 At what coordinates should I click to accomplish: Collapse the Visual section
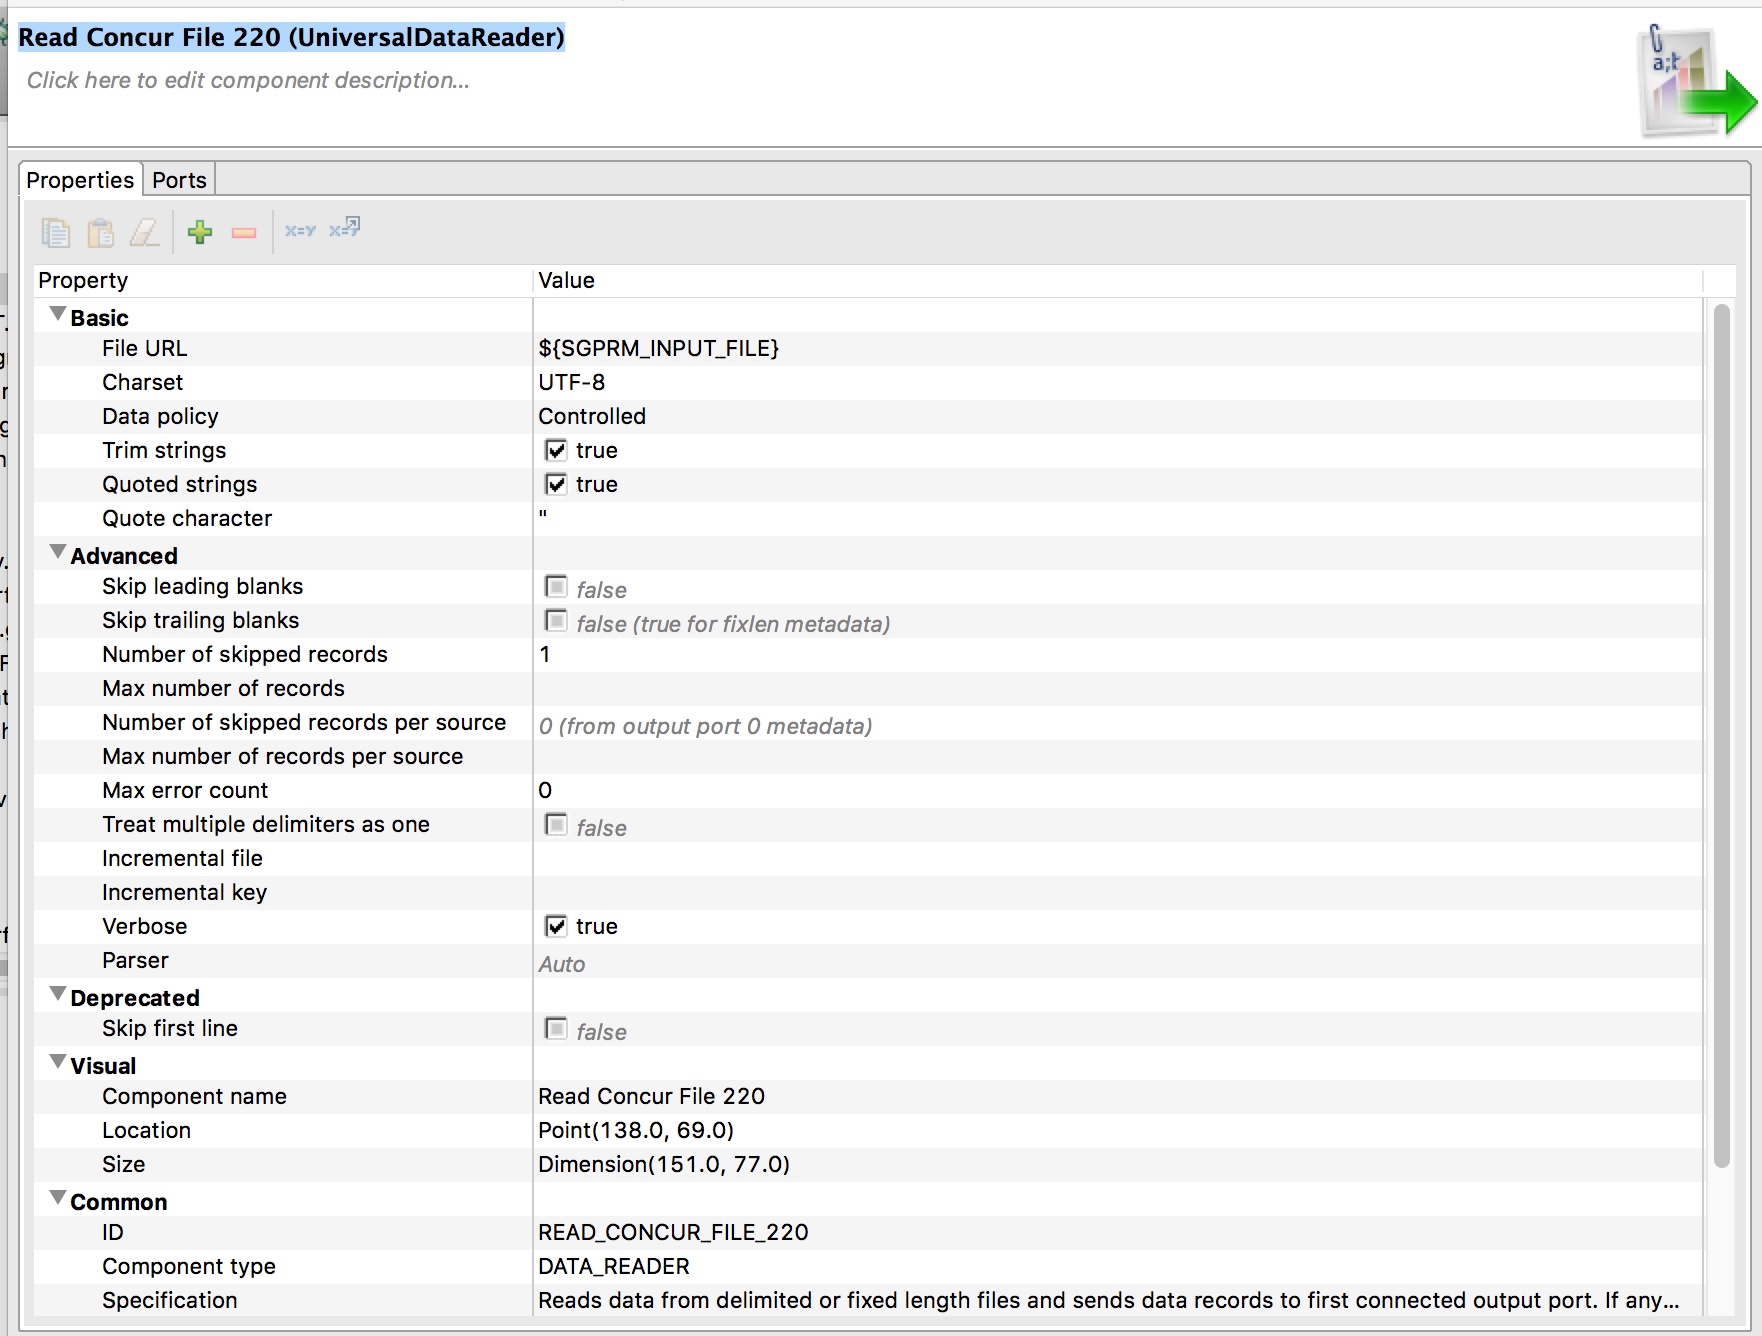[x=57, y=1061]
